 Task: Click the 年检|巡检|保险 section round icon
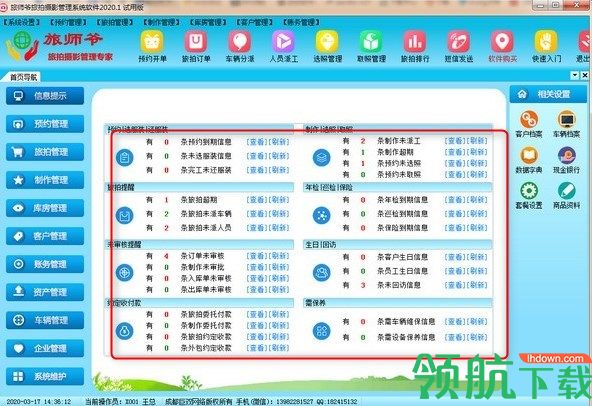pyautogui.click(x=322, y=216)
